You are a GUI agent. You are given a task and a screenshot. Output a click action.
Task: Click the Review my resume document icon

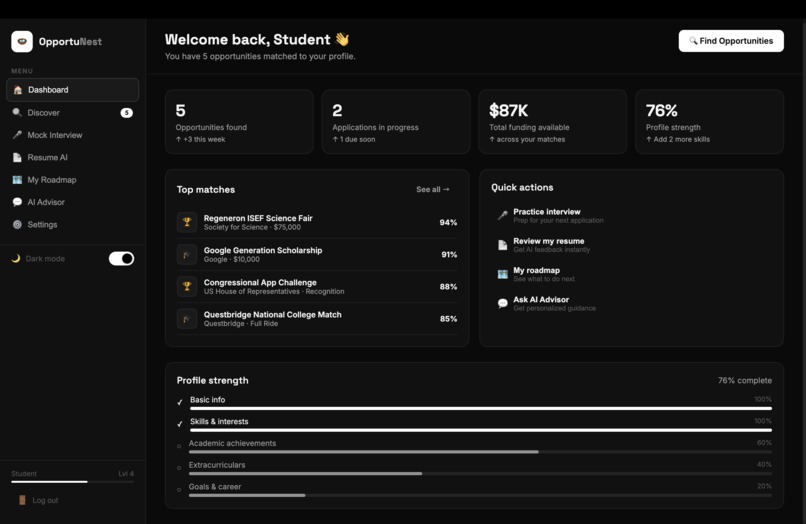(x=503, y=245)
